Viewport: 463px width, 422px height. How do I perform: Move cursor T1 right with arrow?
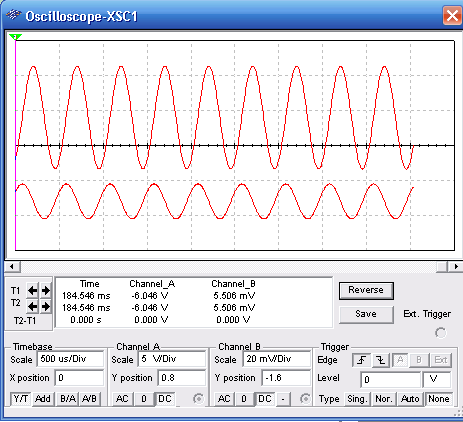pos(46,291)
